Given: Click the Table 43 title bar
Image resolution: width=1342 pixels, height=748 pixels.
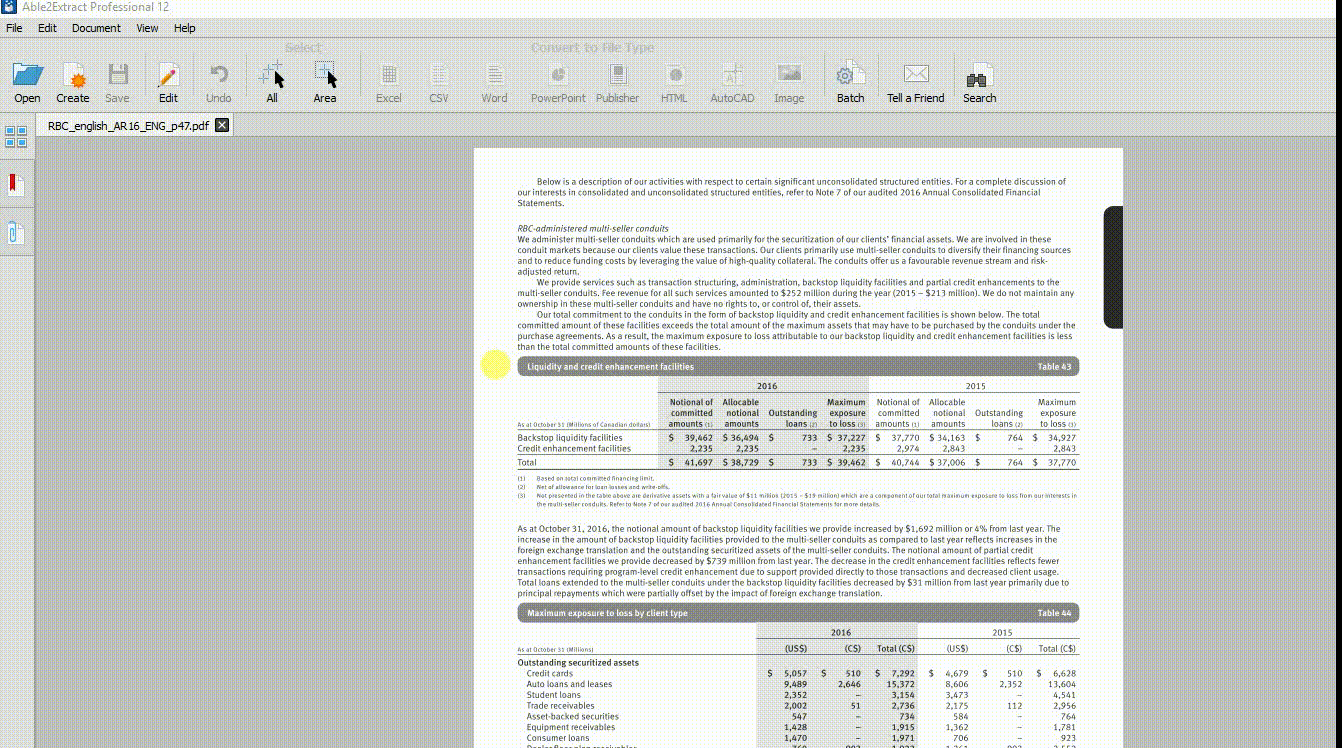Looking at the screenshot, I should (x=798, y=367).
